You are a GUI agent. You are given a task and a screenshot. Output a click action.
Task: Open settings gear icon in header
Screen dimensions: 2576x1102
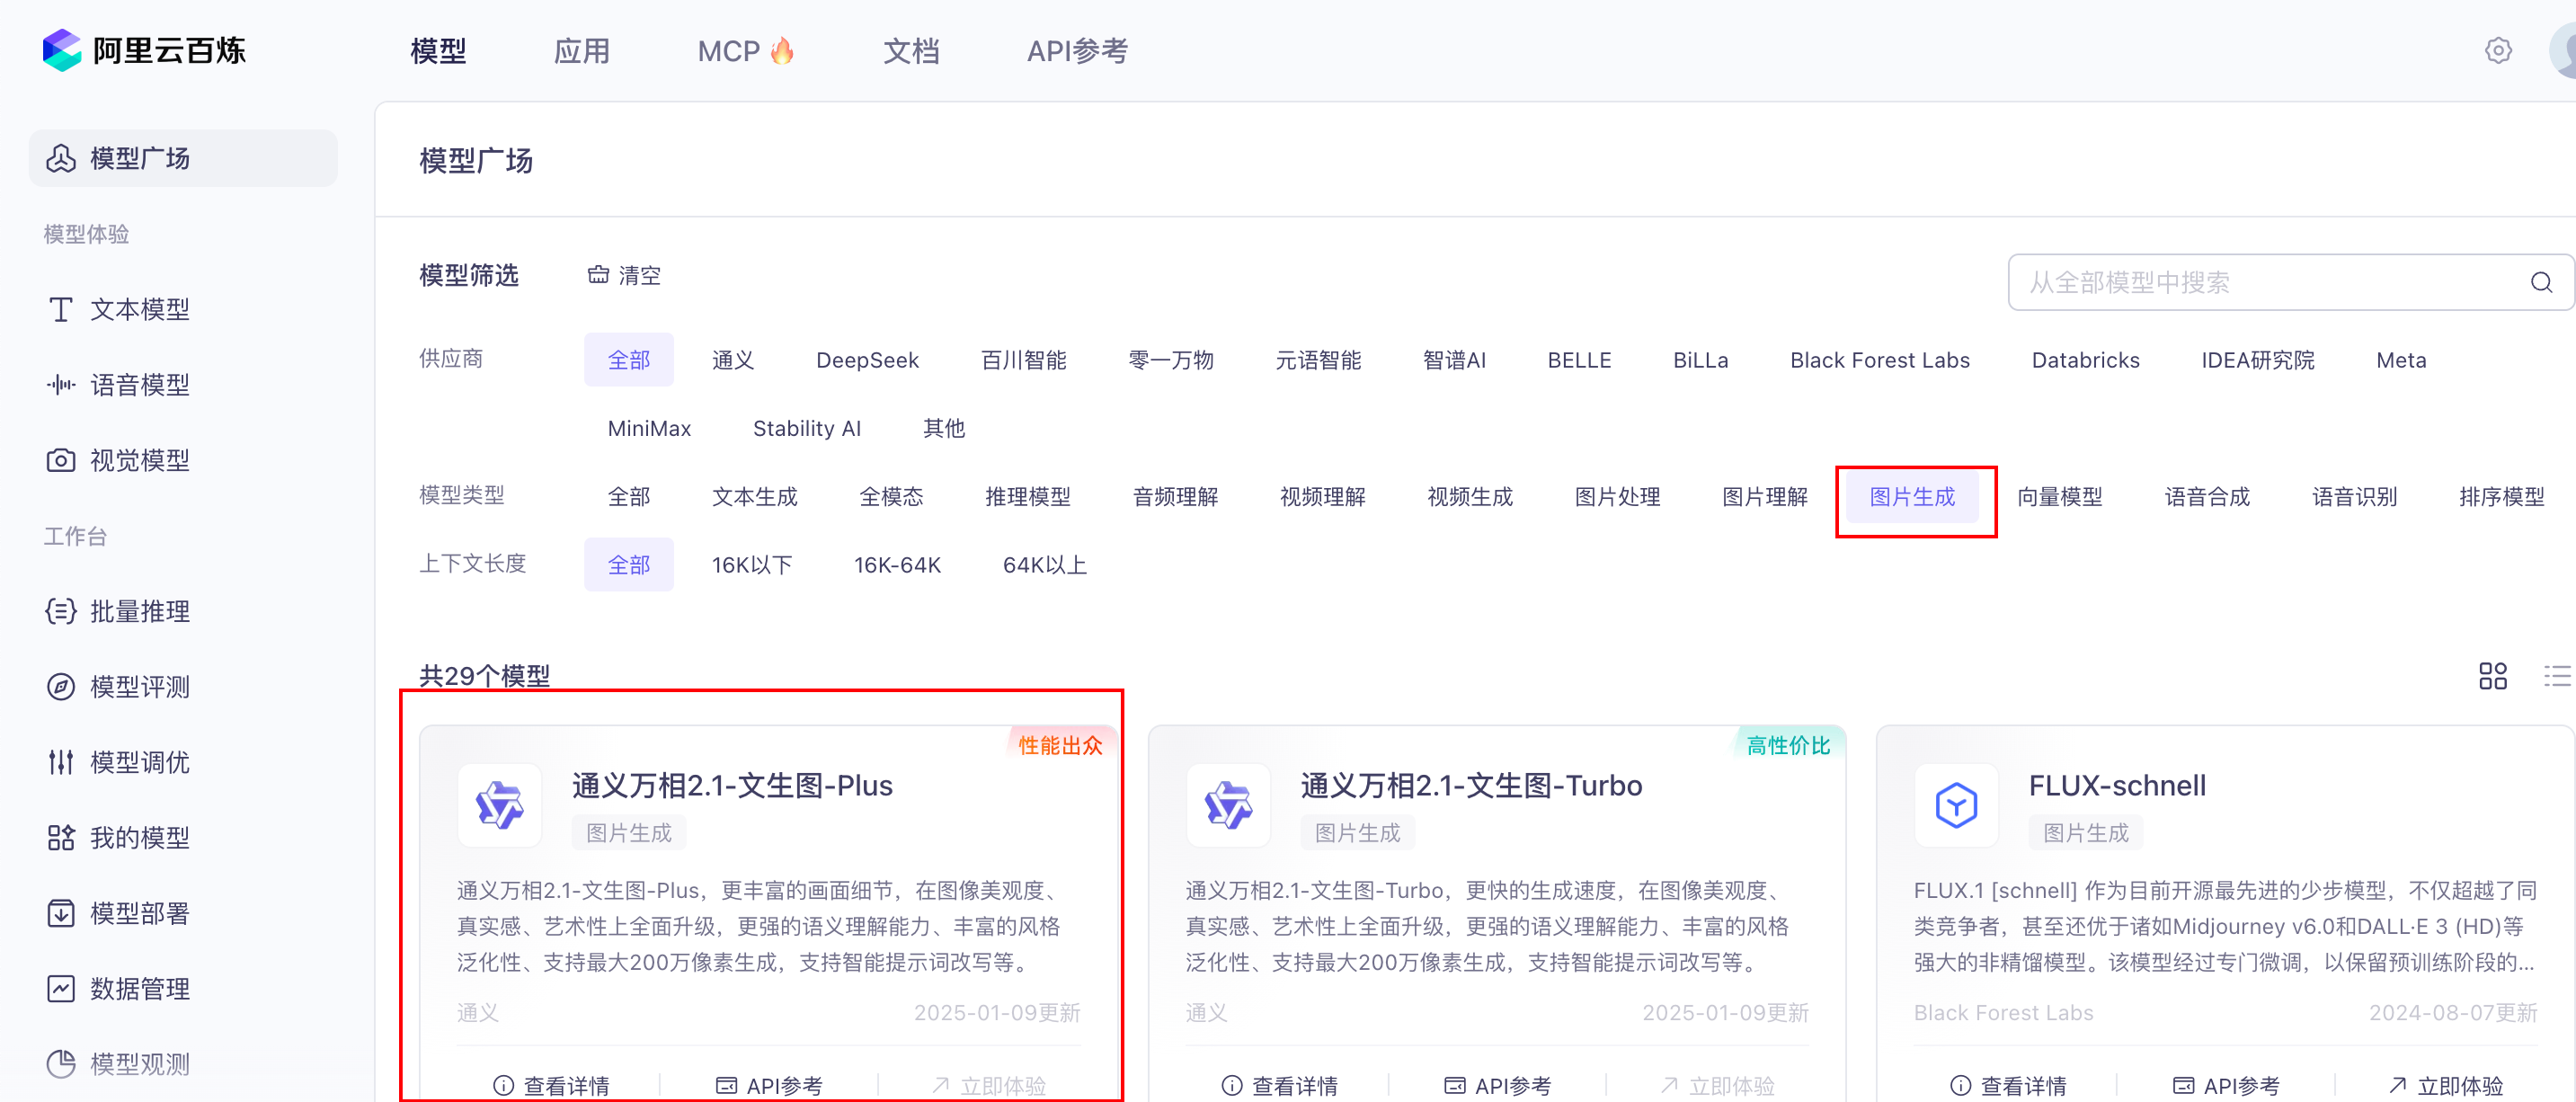tap(2498, 50)
